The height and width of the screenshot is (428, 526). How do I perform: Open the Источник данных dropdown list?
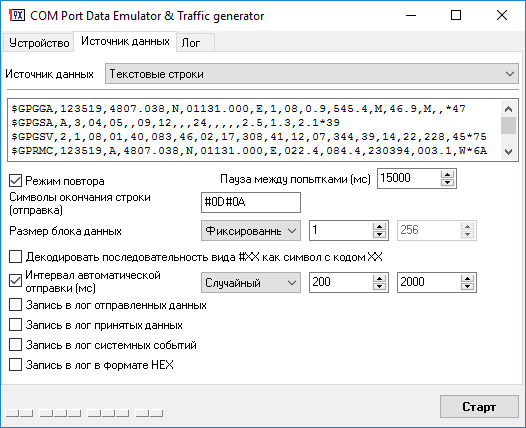(x=312, y=74)
